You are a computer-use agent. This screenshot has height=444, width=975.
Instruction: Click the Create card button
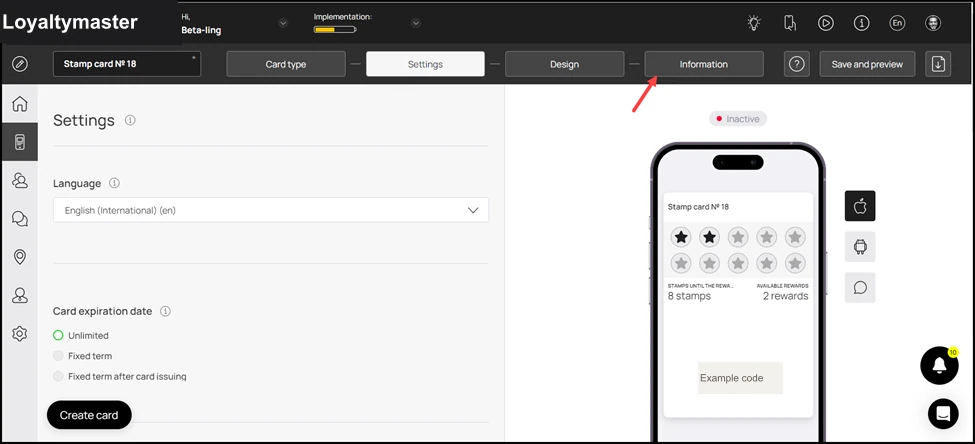coord(89,415)
